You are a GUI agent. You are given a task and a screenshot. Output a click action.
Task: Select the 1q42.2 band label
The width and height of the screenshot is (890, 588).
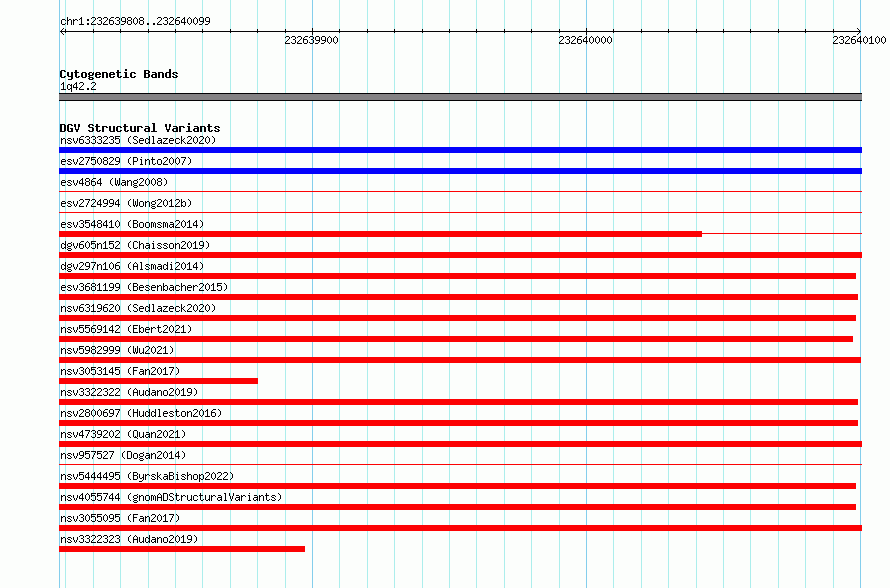[78, 86]
